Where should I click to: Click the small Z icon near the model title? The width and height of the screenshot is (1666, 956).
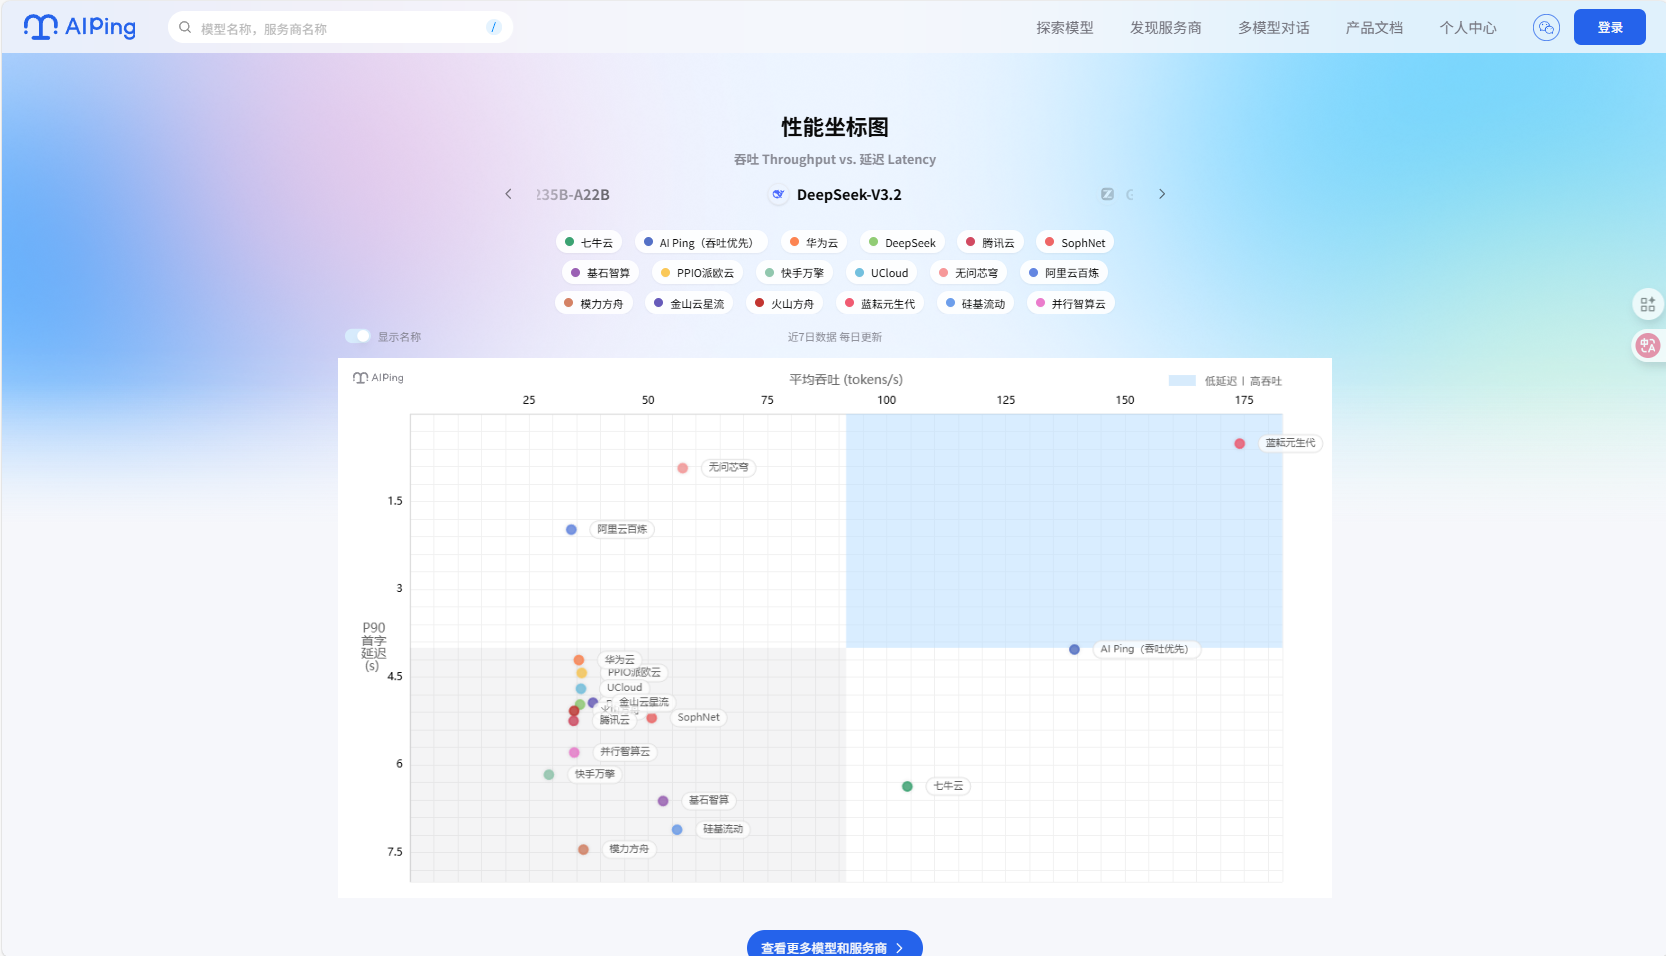1107,194
